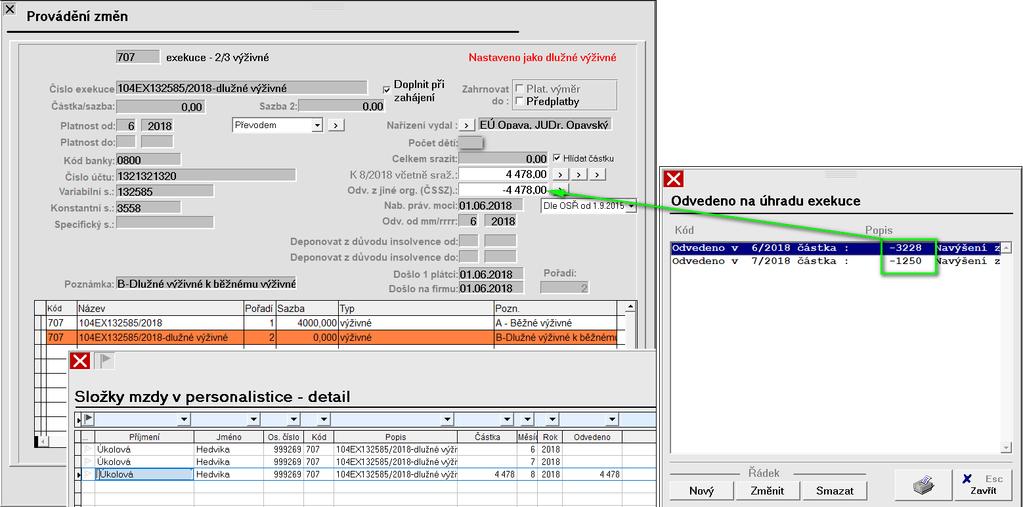Screen dimensions: 1023x507
Task: Open the Rok column filter dropdown
Action: pos(552,419)
